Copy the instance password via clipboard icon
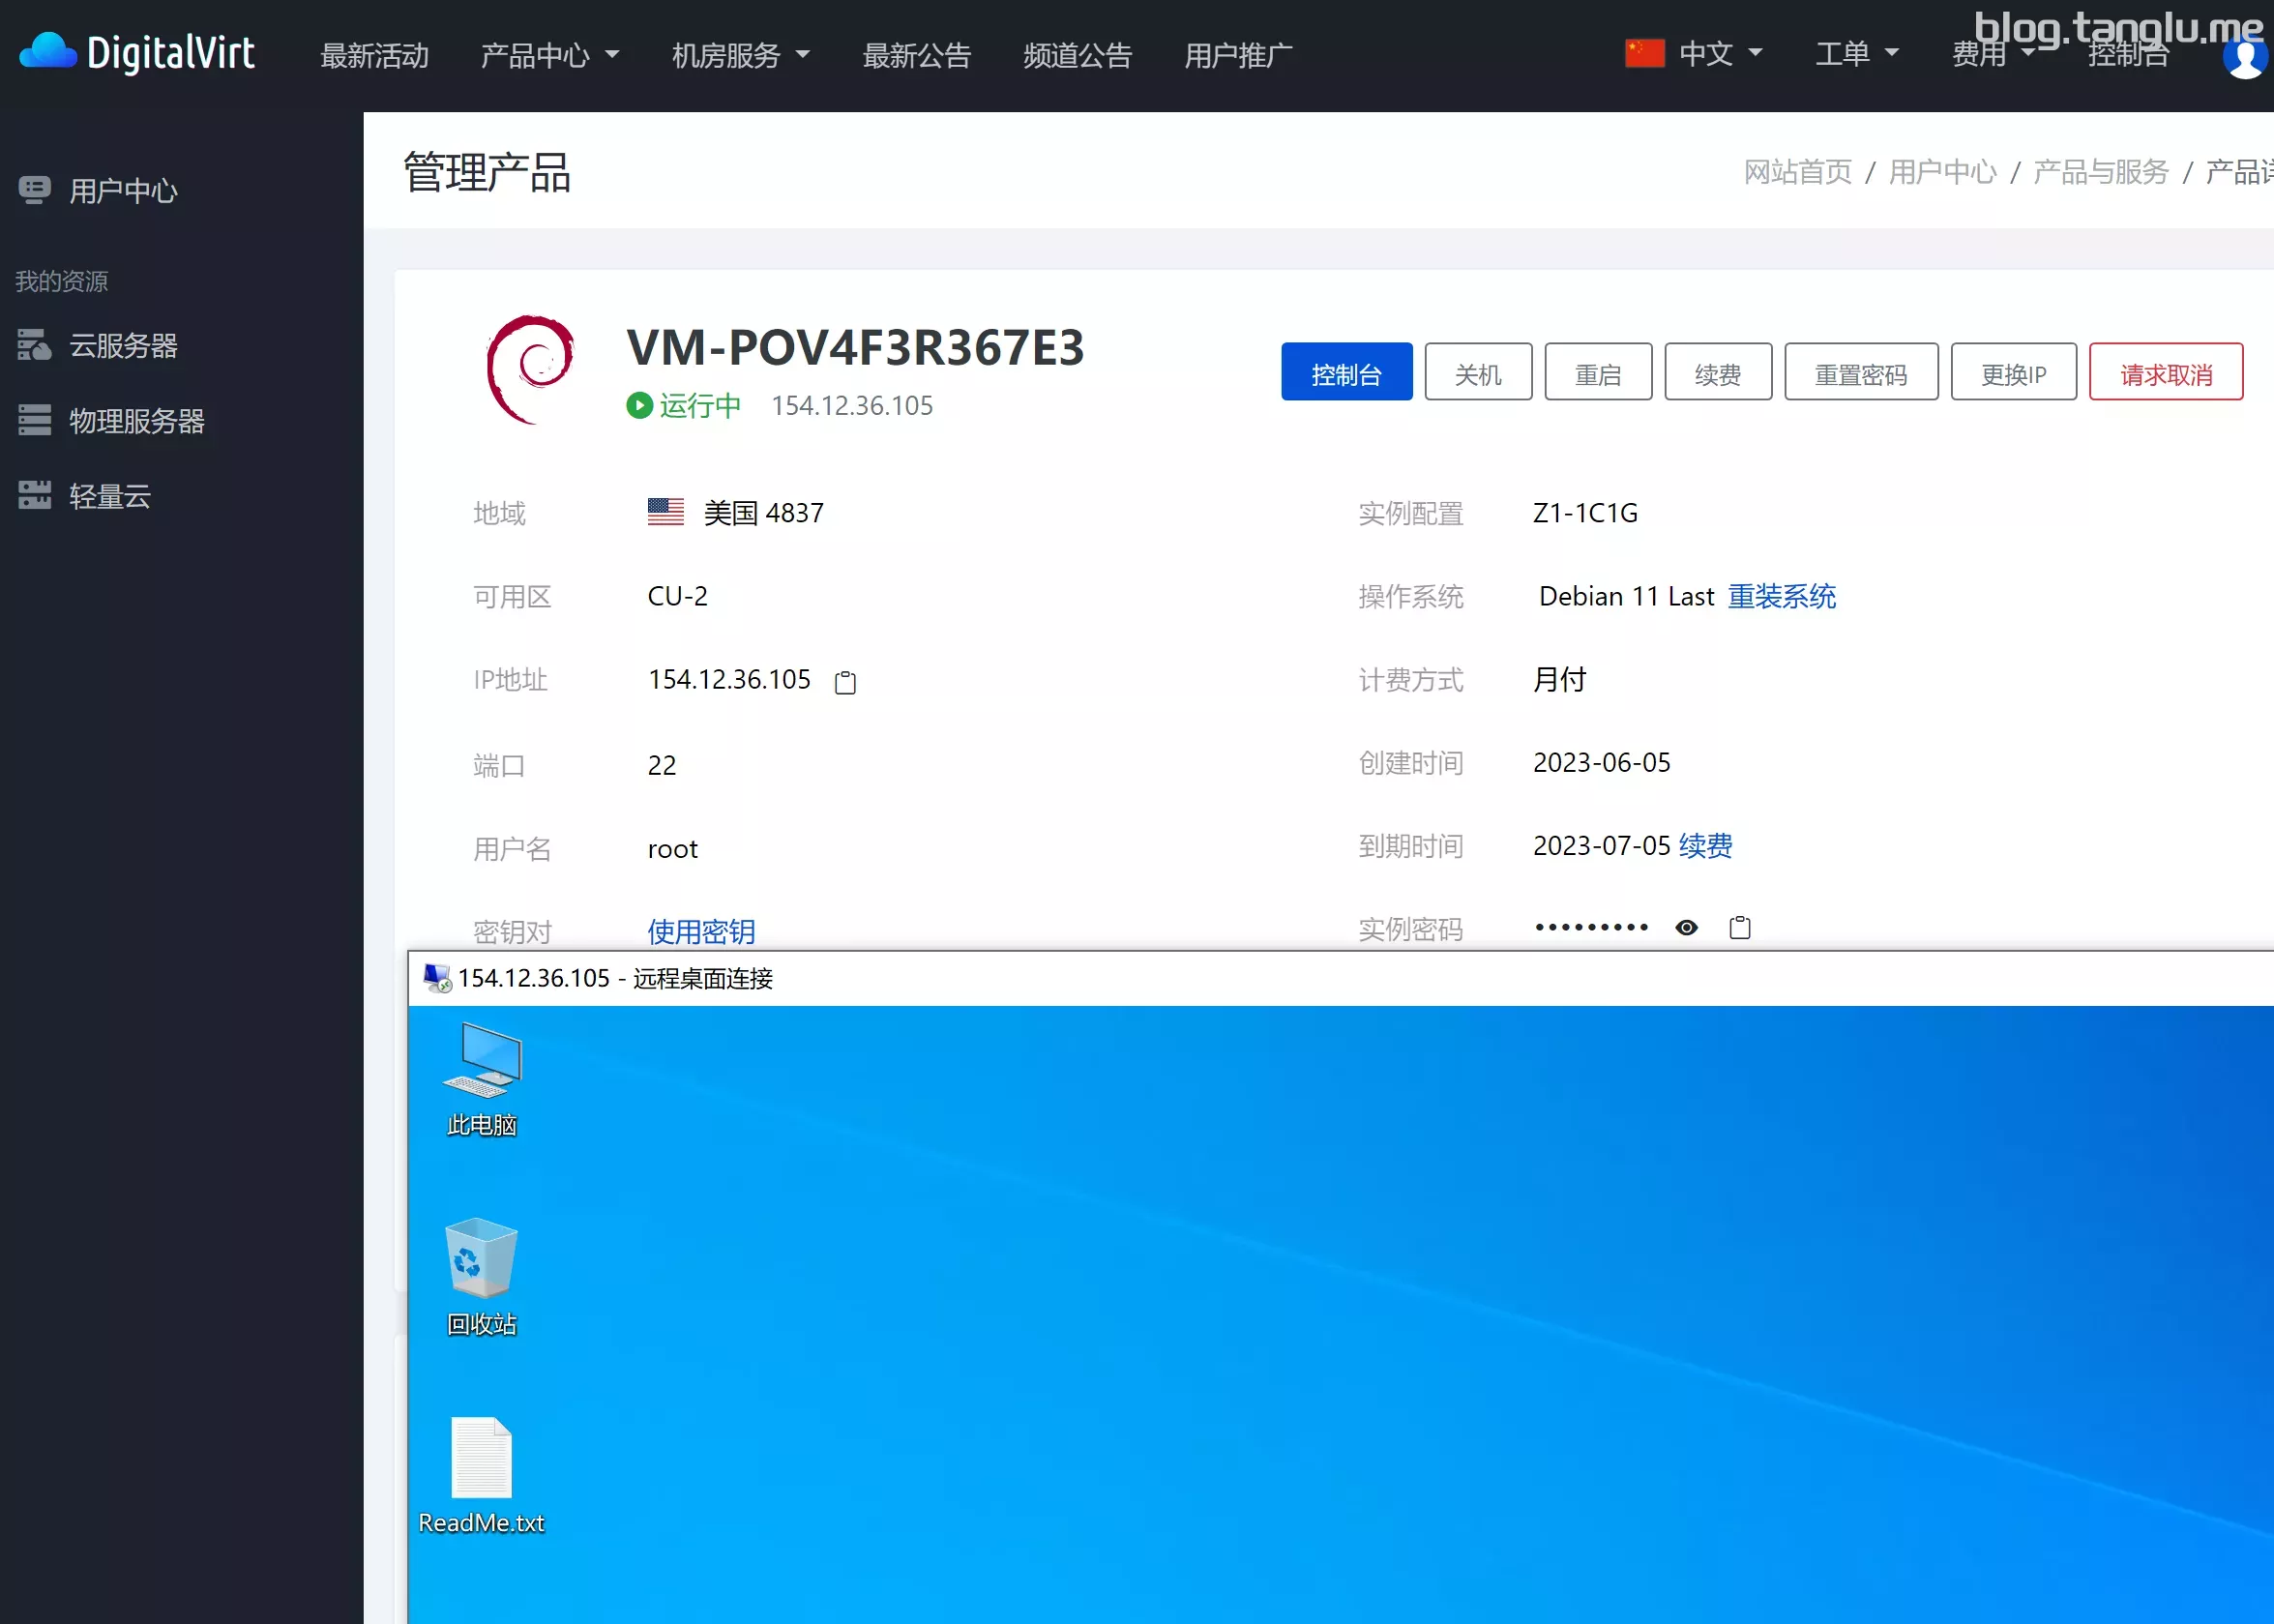 tap(1739, 927)
